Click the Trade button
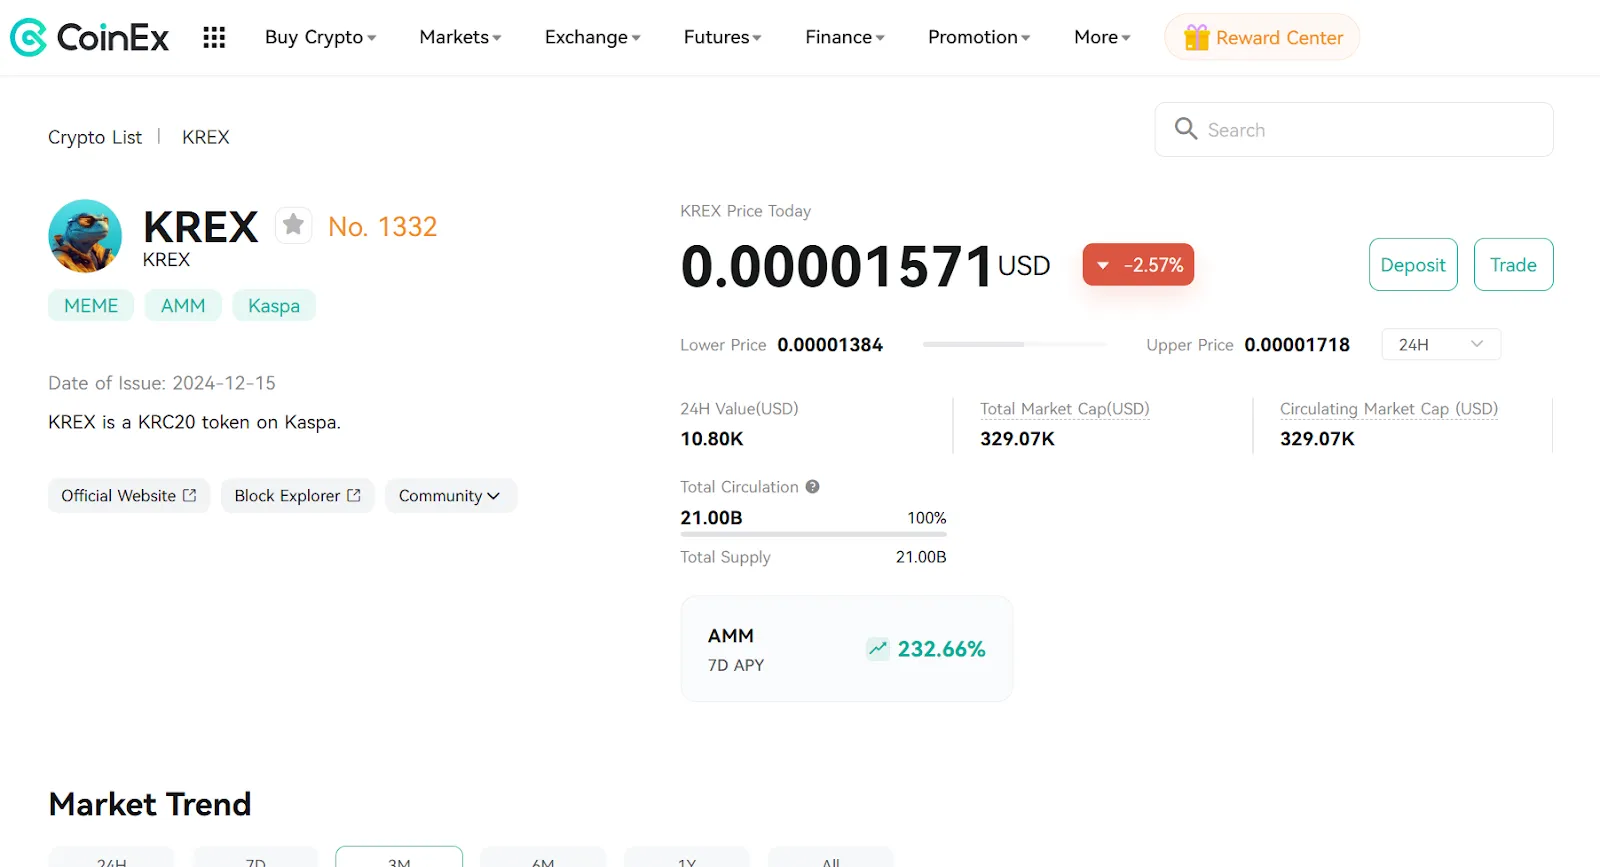The width and height of the screenshot is (1600, 867). coord(1513,265)
